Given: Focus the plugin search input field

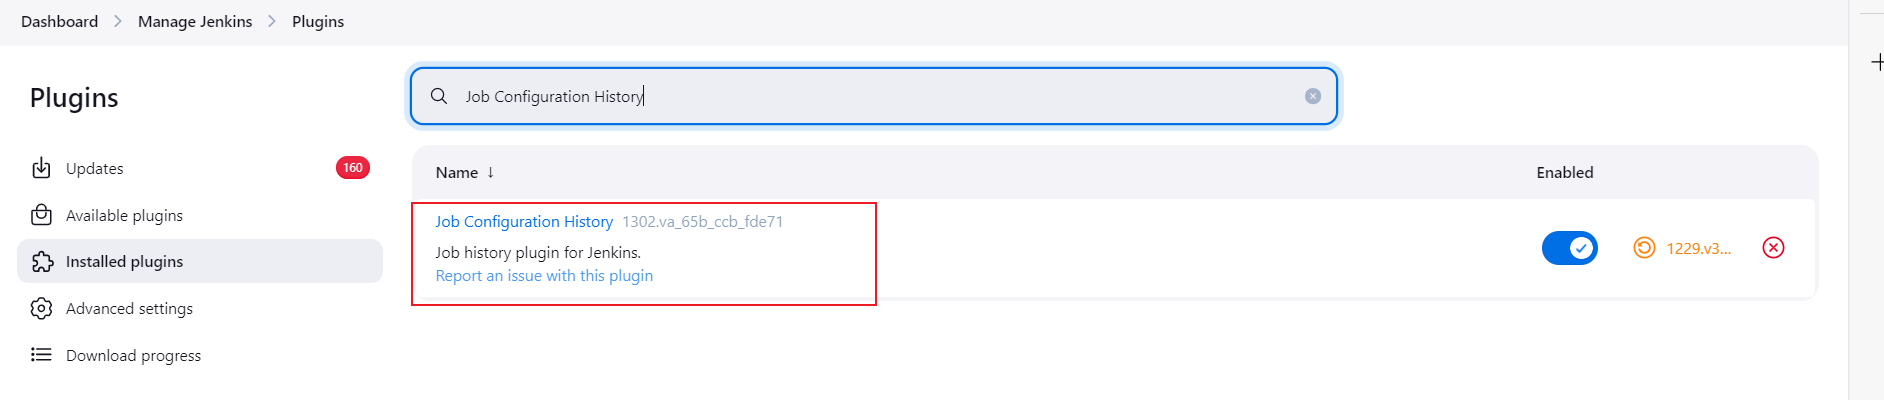Looking at the screenshot, I should point(870,96).
